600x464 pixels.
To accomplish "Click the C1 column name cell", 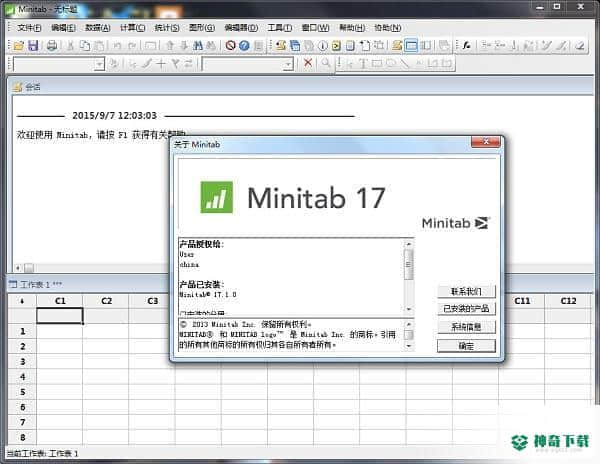I will click(60, 316).
